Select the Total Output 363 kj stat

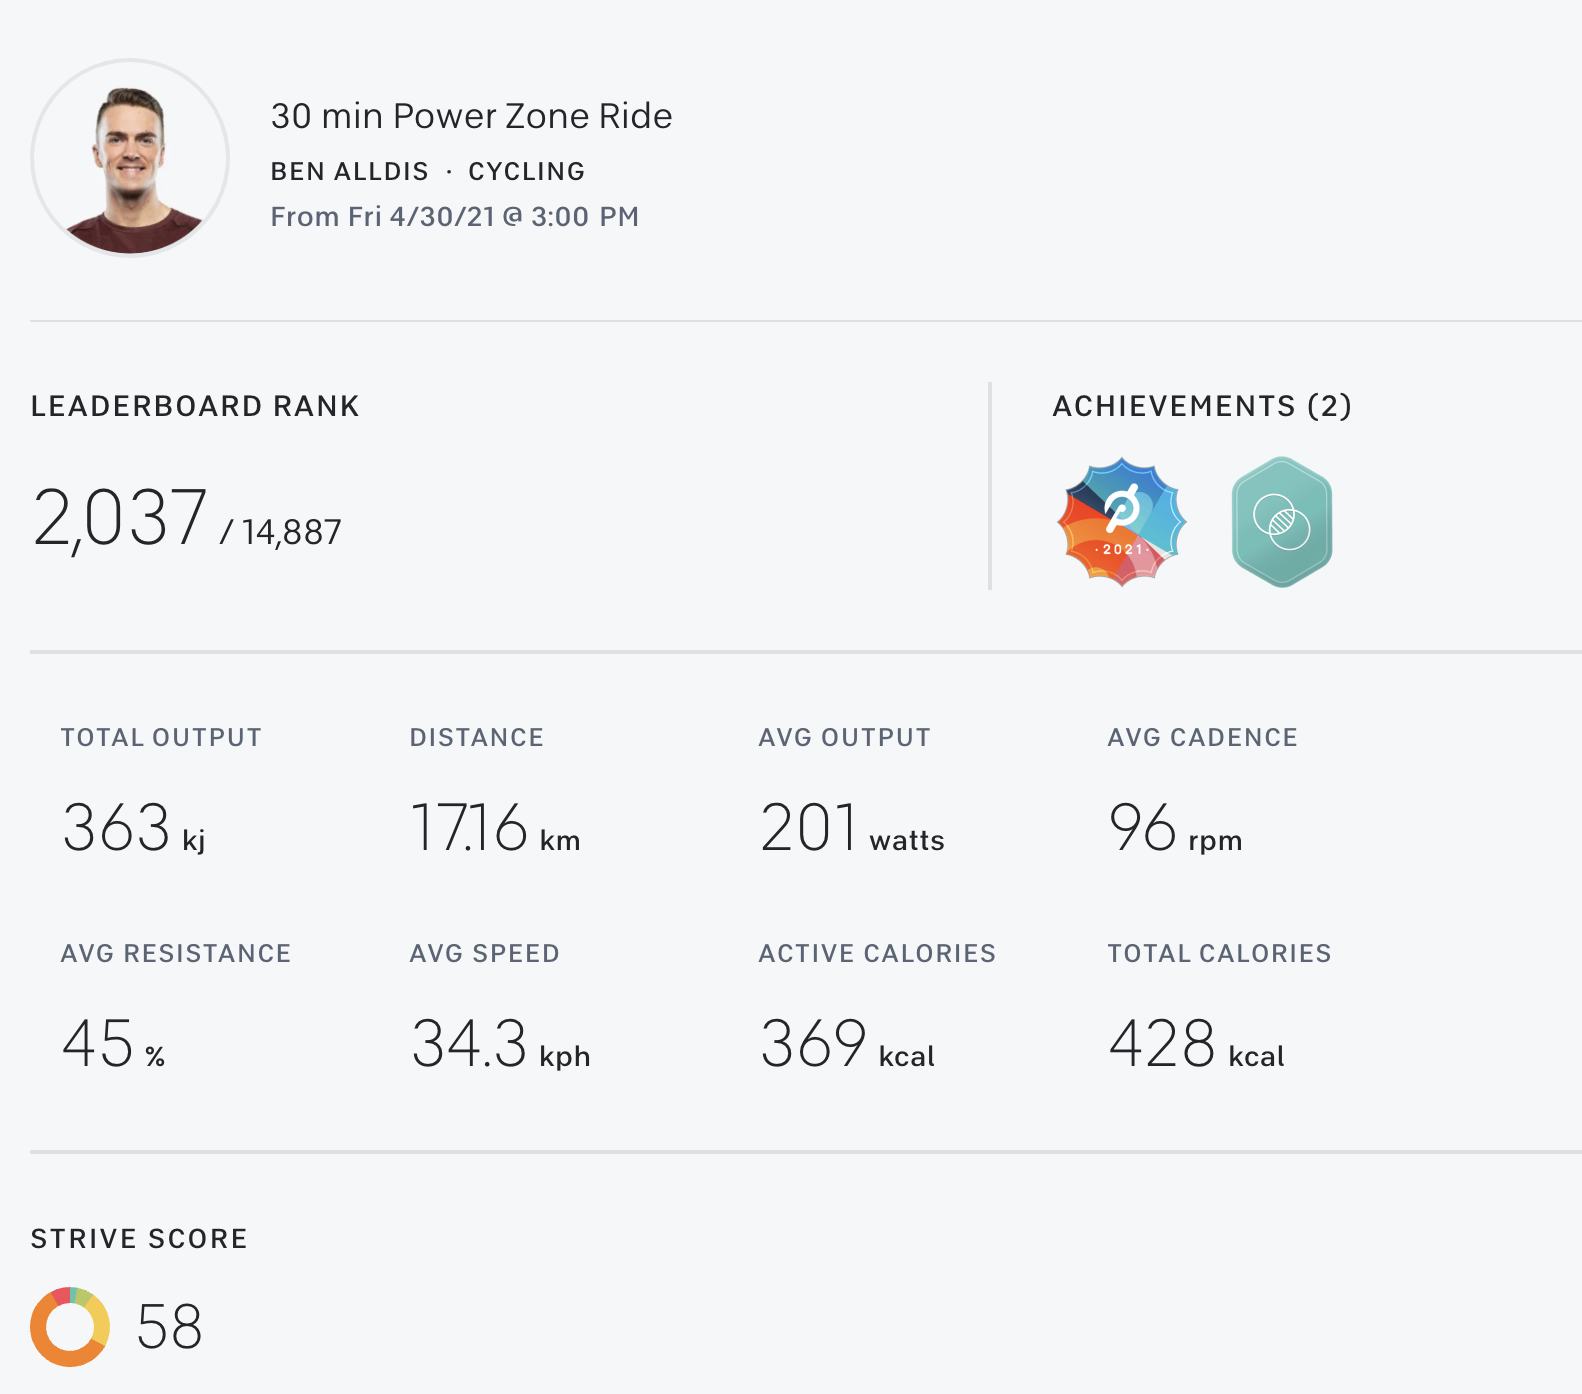click(133, 828)
